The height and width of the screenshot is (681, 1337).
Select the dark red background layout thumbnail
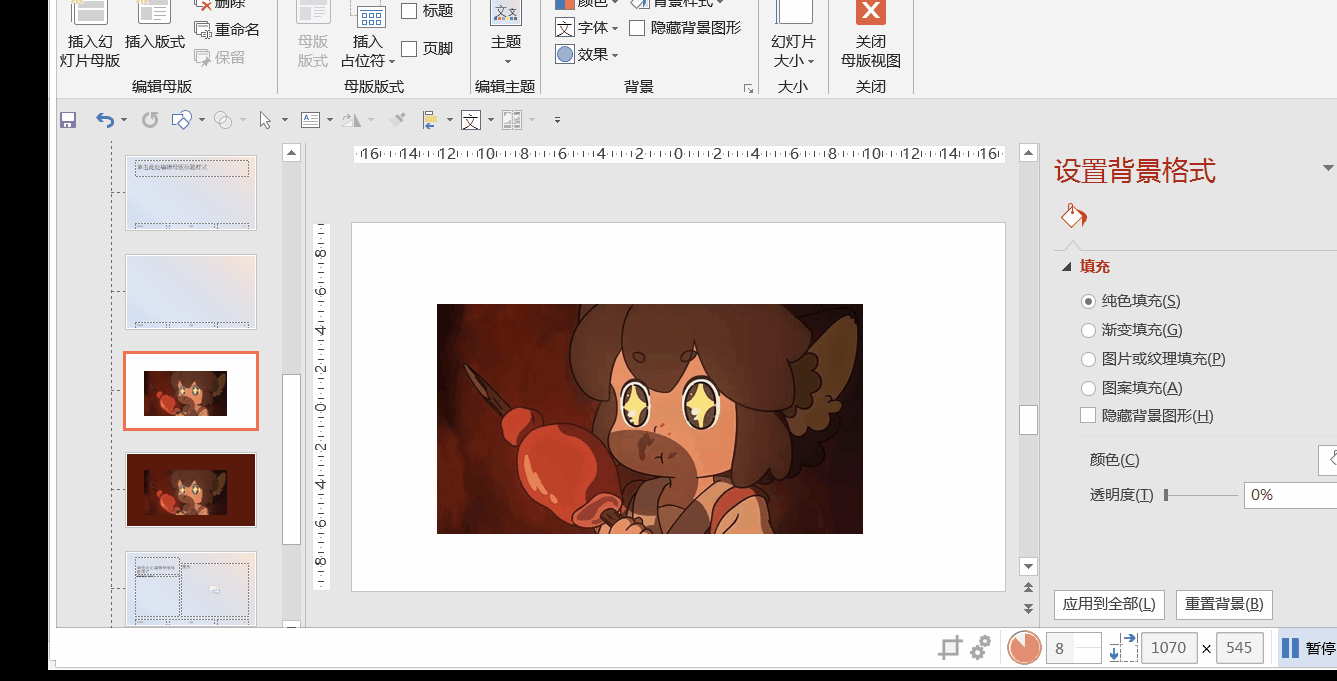(191, 490)
